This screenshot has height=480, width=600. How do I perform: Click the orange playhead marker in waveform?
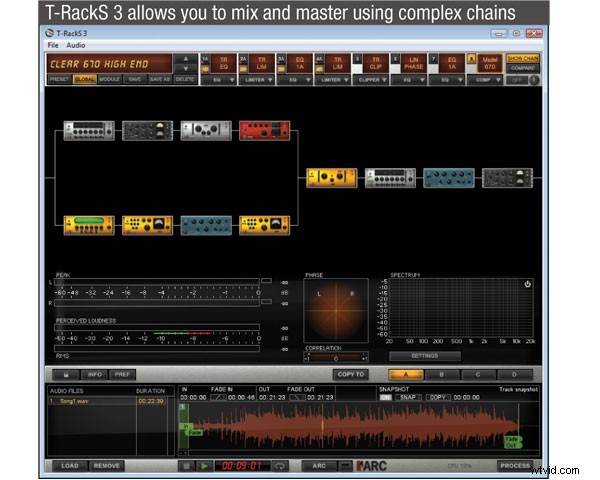[322, 425]
